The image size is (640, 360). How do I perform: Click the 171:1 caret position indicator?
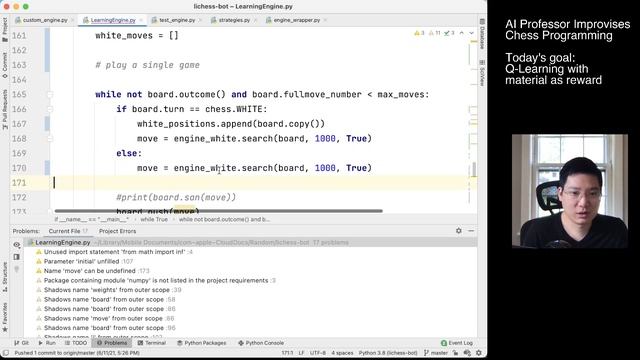(x=287, y=353)
